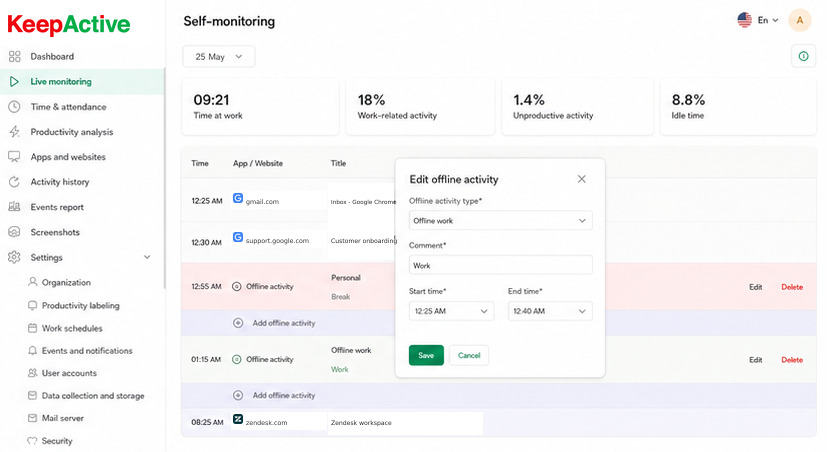Edit the 01:15 AM offline activity
Viewport: 827px width, 452px height.
[x=755, y=360]
